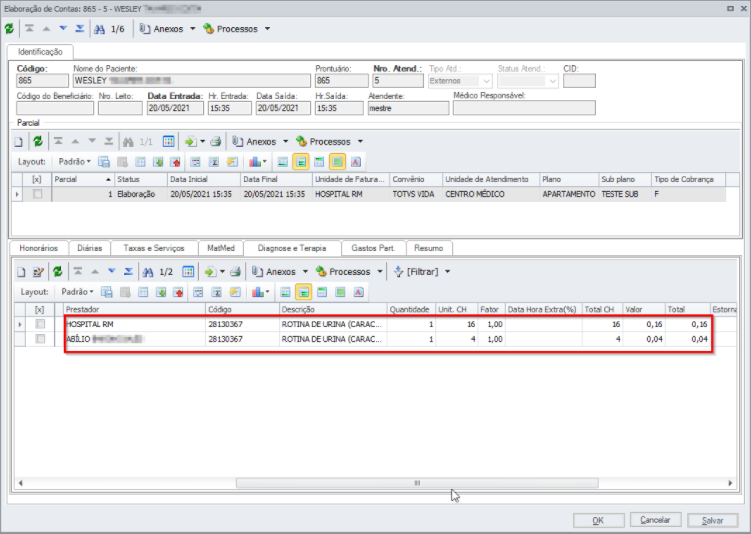
Task: Expand the Tipo Atd. Externos combo box
Action: click(486, 81)
